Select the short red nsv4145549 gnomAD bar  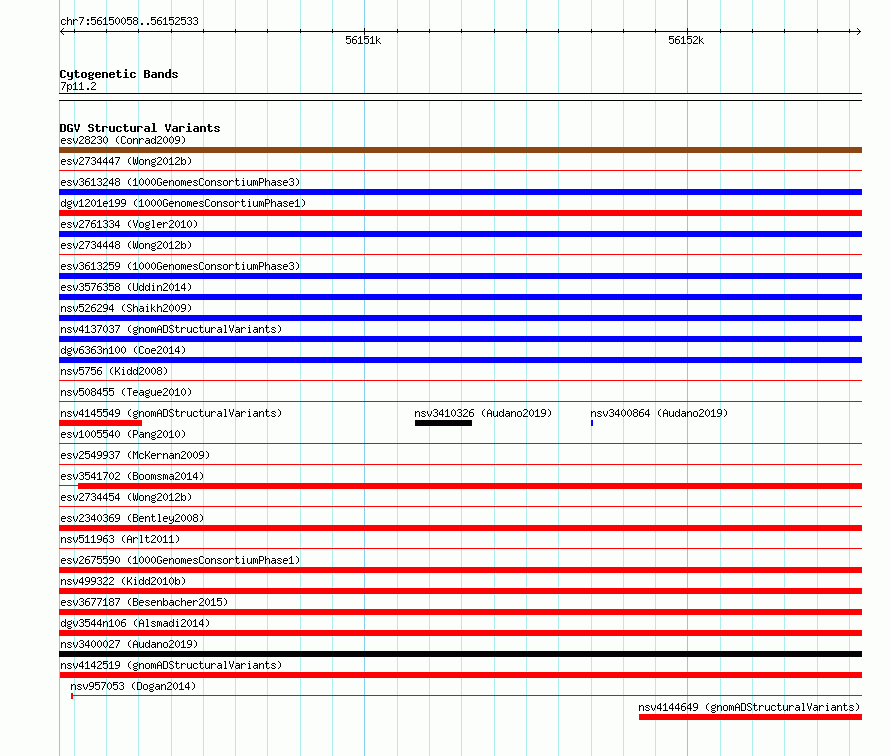point(100,423)
